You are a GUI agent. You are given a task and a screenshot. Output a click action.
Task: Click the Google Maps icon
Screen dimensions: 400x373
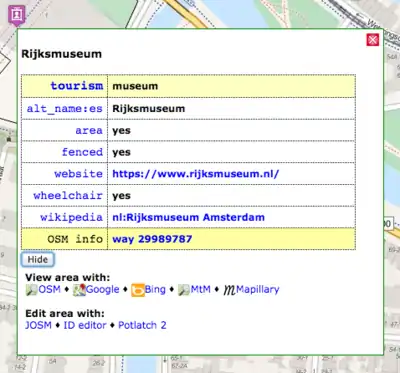tap(79, 290)
